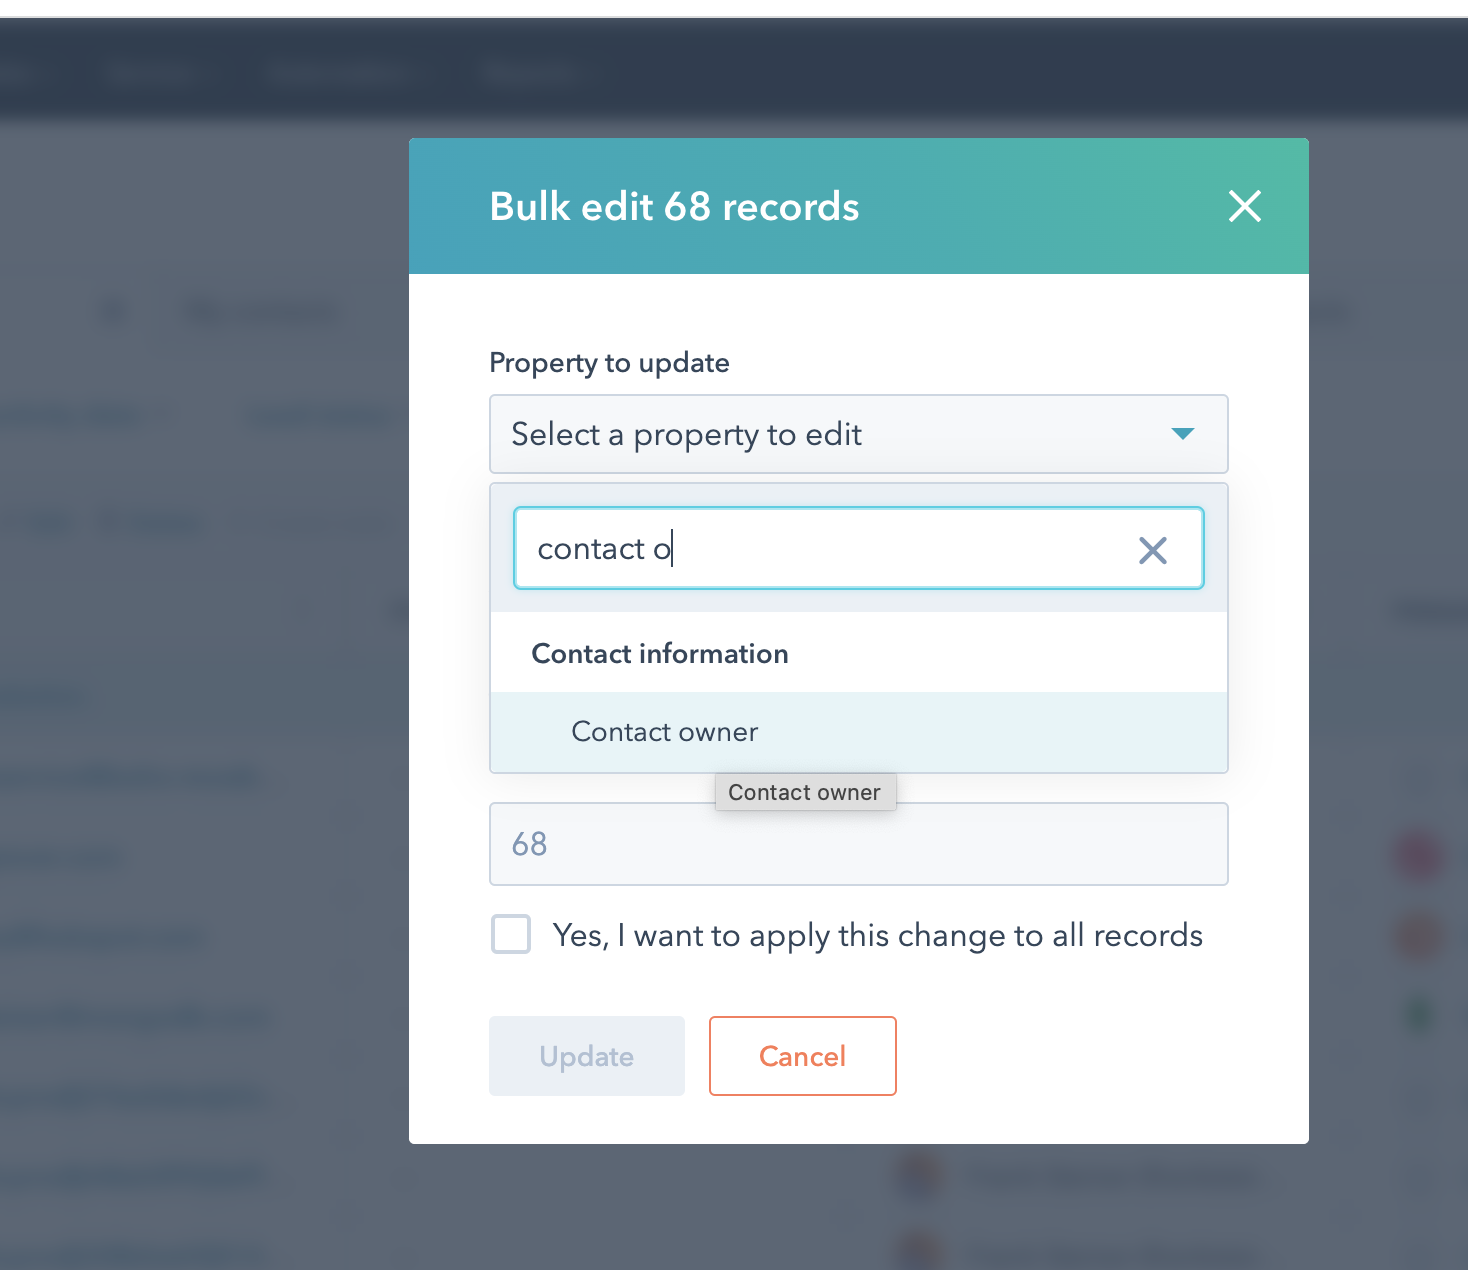The image size is (1468, 1270).
Task: Open the 'Select a property to edit' dropdown
Action: tap(858, 434)
